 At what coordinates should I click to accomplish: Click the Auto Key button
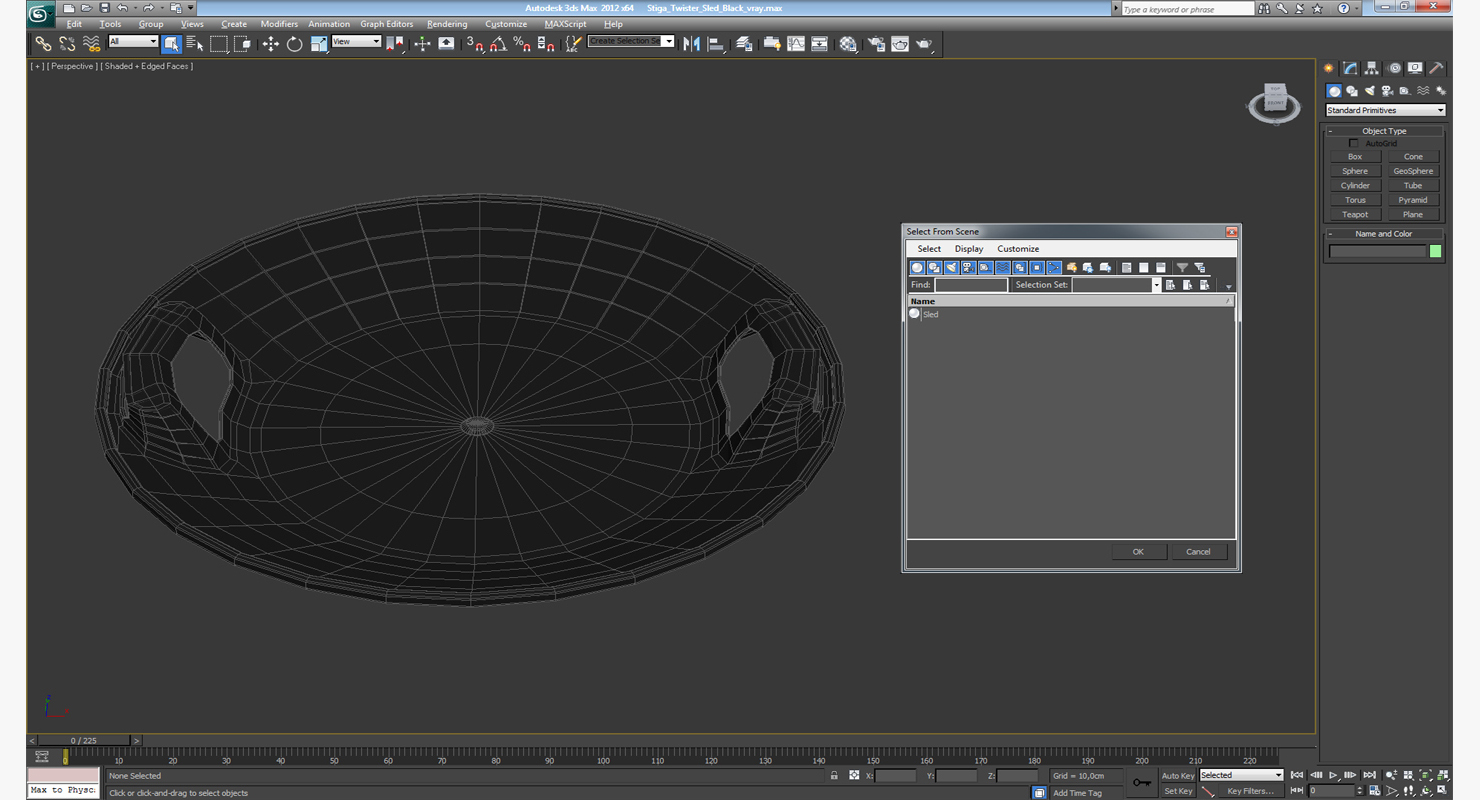click(x=1177, y=776)
